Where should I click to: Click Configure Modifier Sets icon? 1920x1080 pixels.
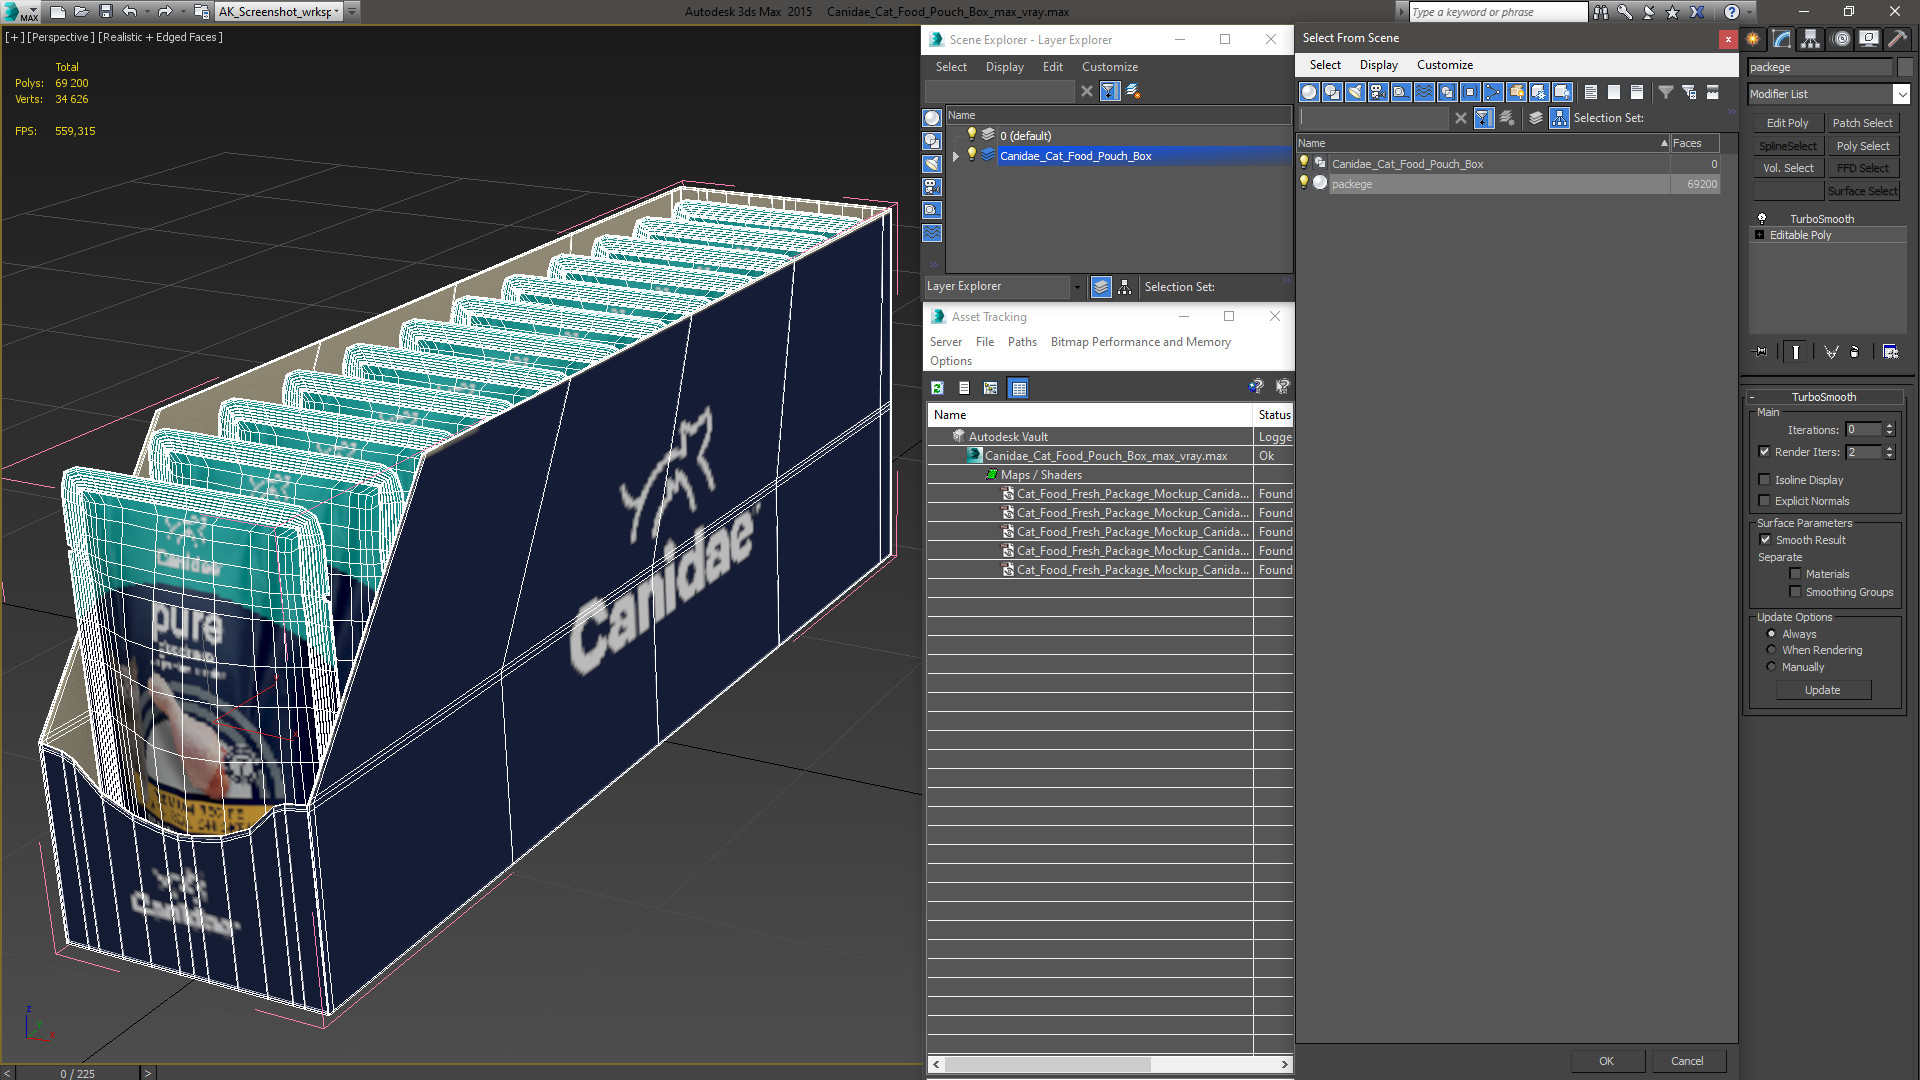(1890, 352)
